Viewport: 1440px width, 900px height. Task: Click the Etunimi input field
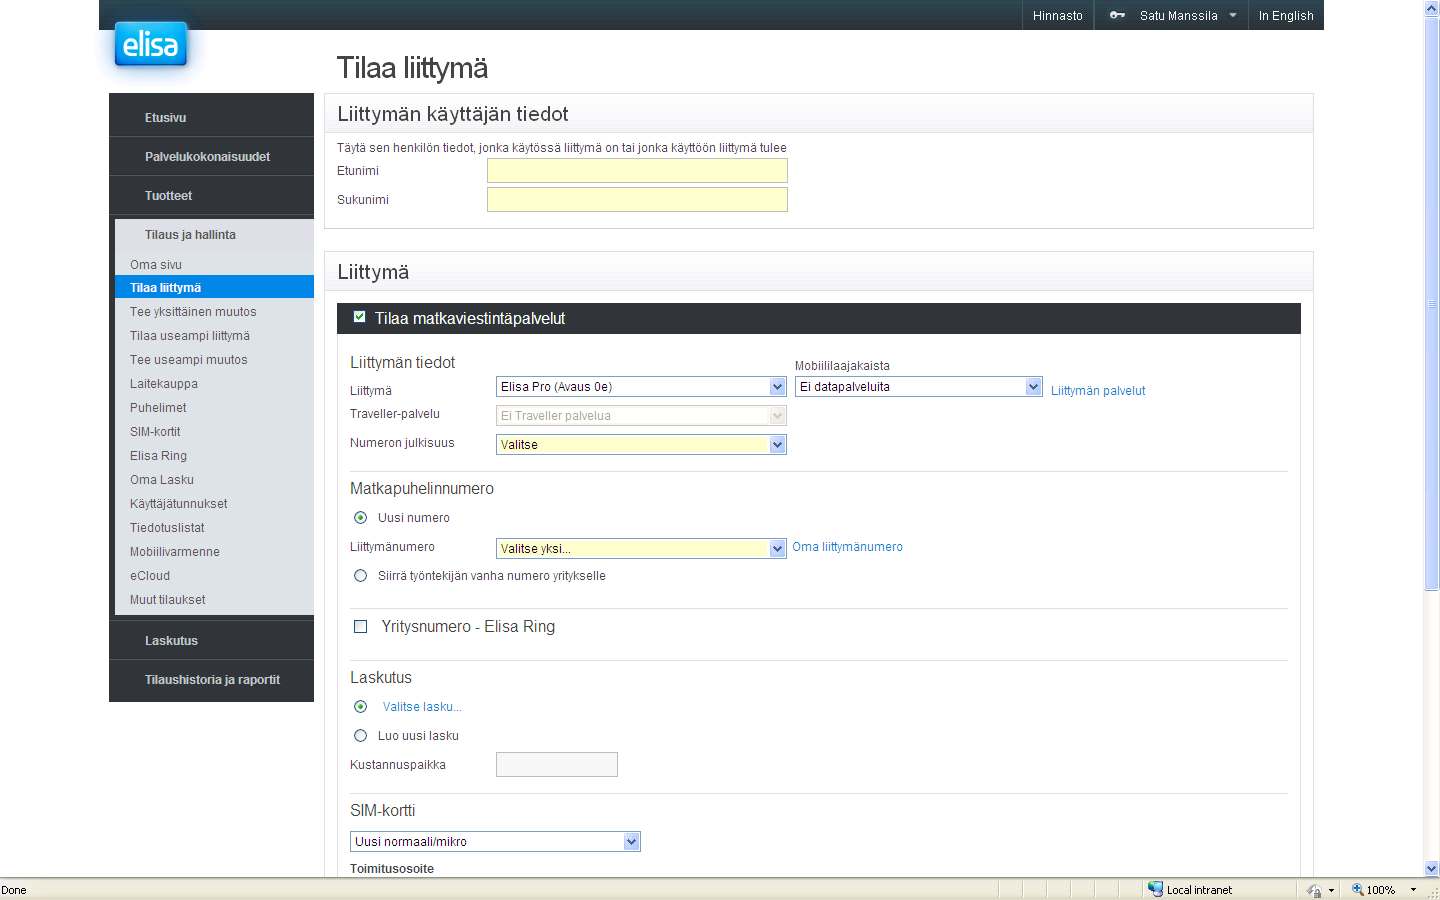tap(637, 171)
